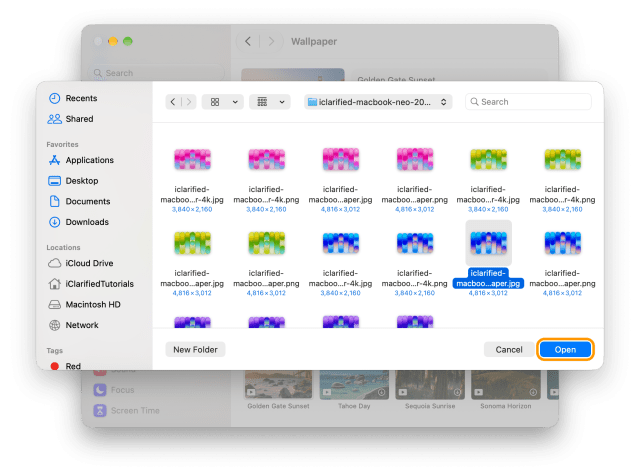The width and height of the screenshot is (640, 475).
Task: Open the group-by options icon
Action: [x=262, y=102]
